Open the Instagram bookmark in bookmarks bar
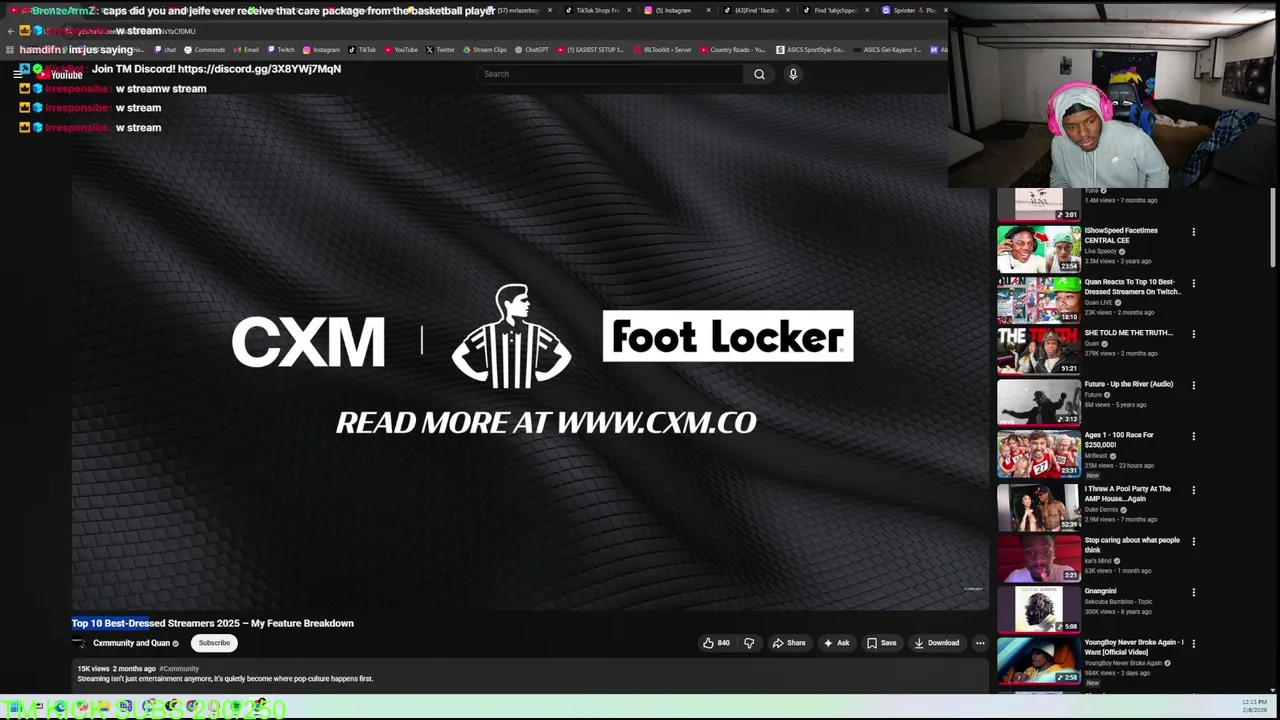Screen dimensions: 1280x720 321,50
